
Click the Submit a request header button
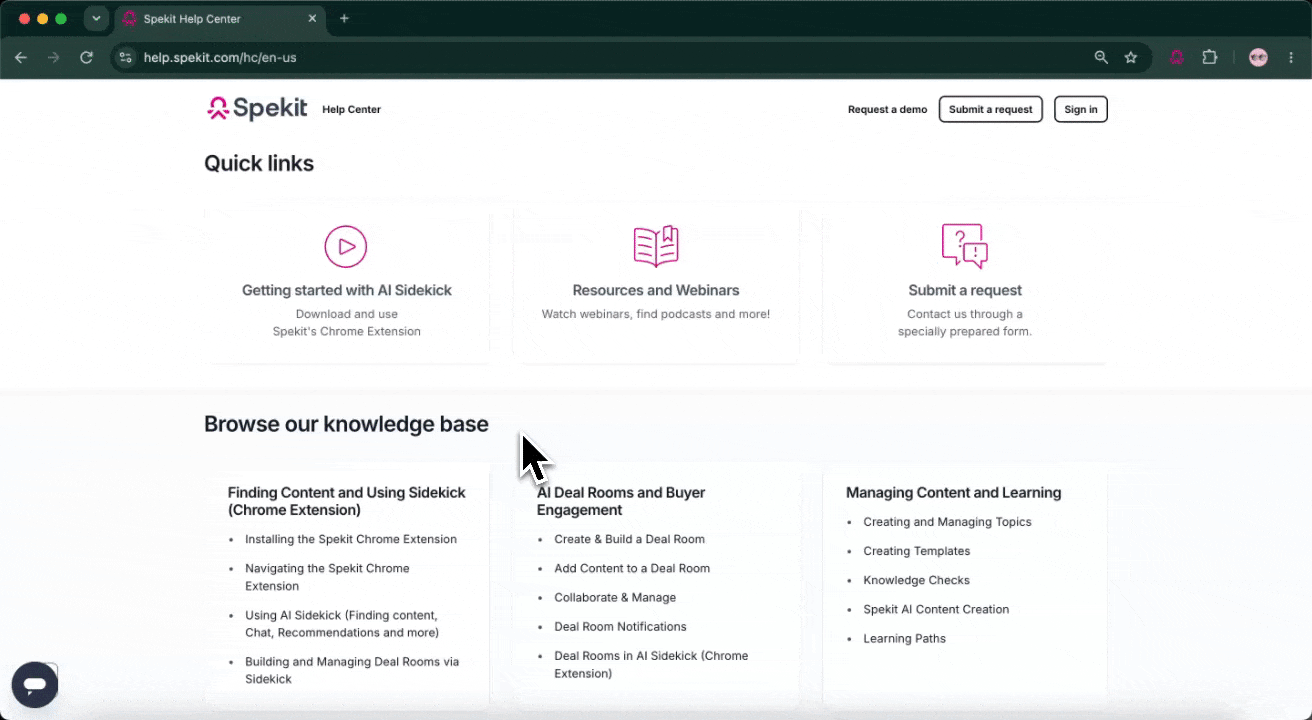coord(990,109)
